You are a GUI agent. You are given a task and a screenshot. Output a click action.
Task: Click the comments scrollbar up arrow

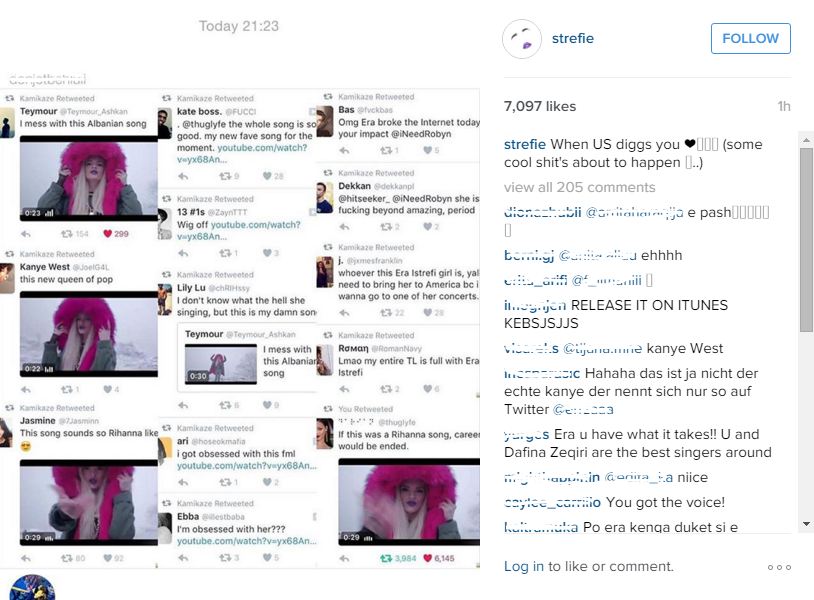coord(806,140)
